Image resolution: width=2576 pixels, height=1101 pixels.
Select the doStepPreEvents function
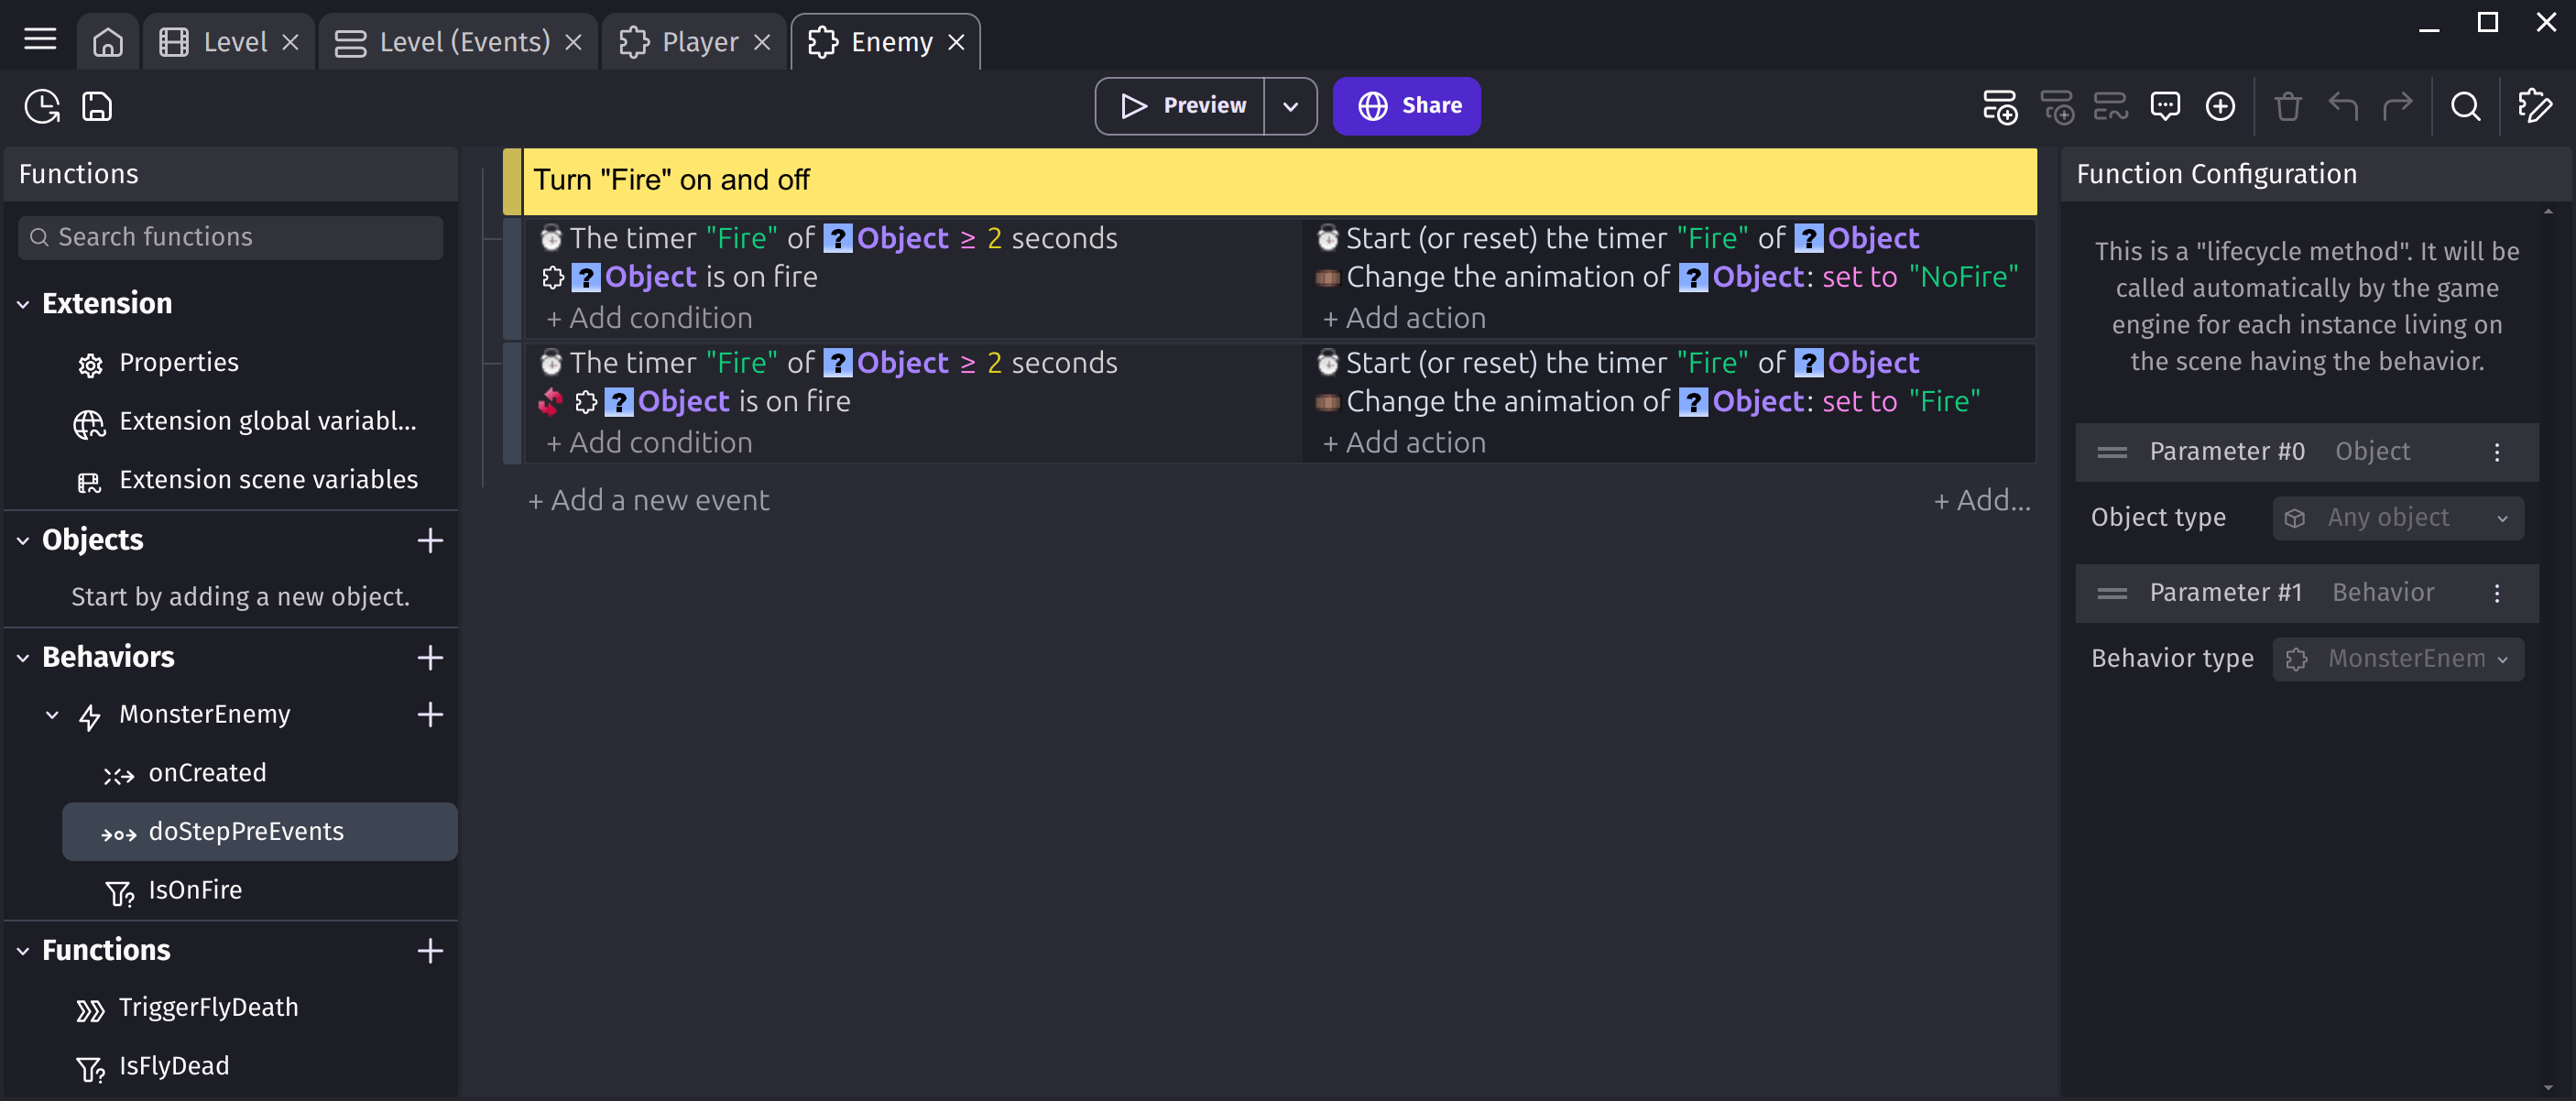[x=259, y=832]
